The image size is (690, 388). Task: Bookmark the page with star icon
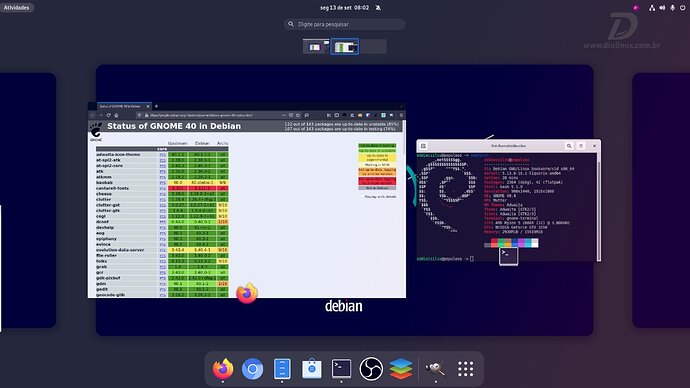[298, 115]
